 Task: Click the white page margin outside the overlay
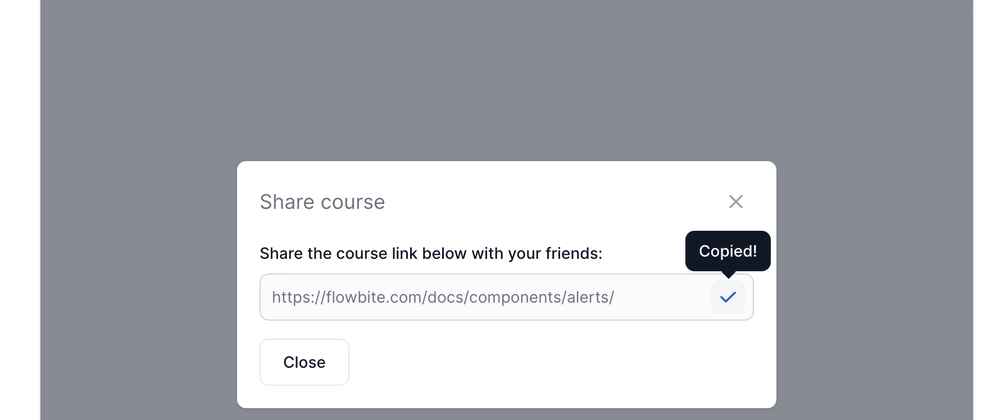click(x=19, y=210)
